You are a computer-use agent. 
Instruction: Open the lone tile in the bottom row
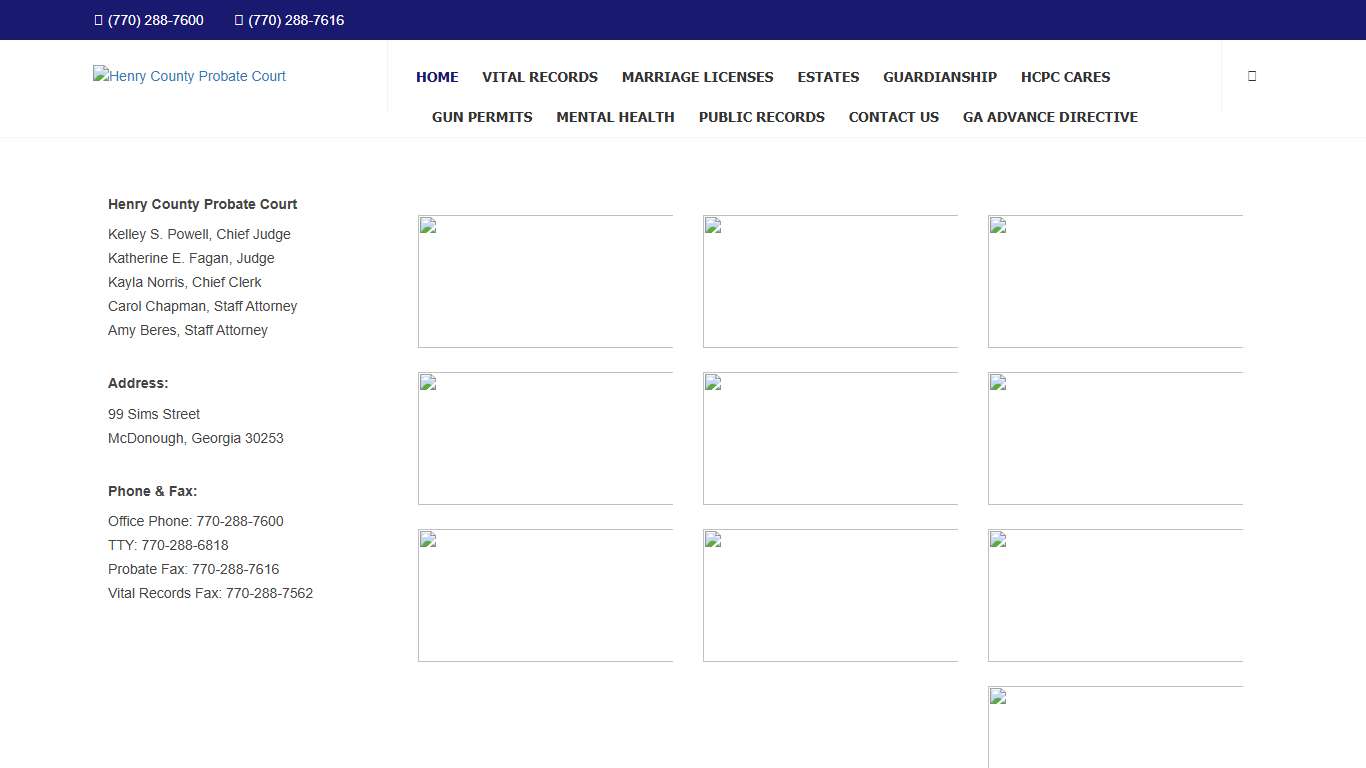pyautogui.click(x=1115, y=728)
